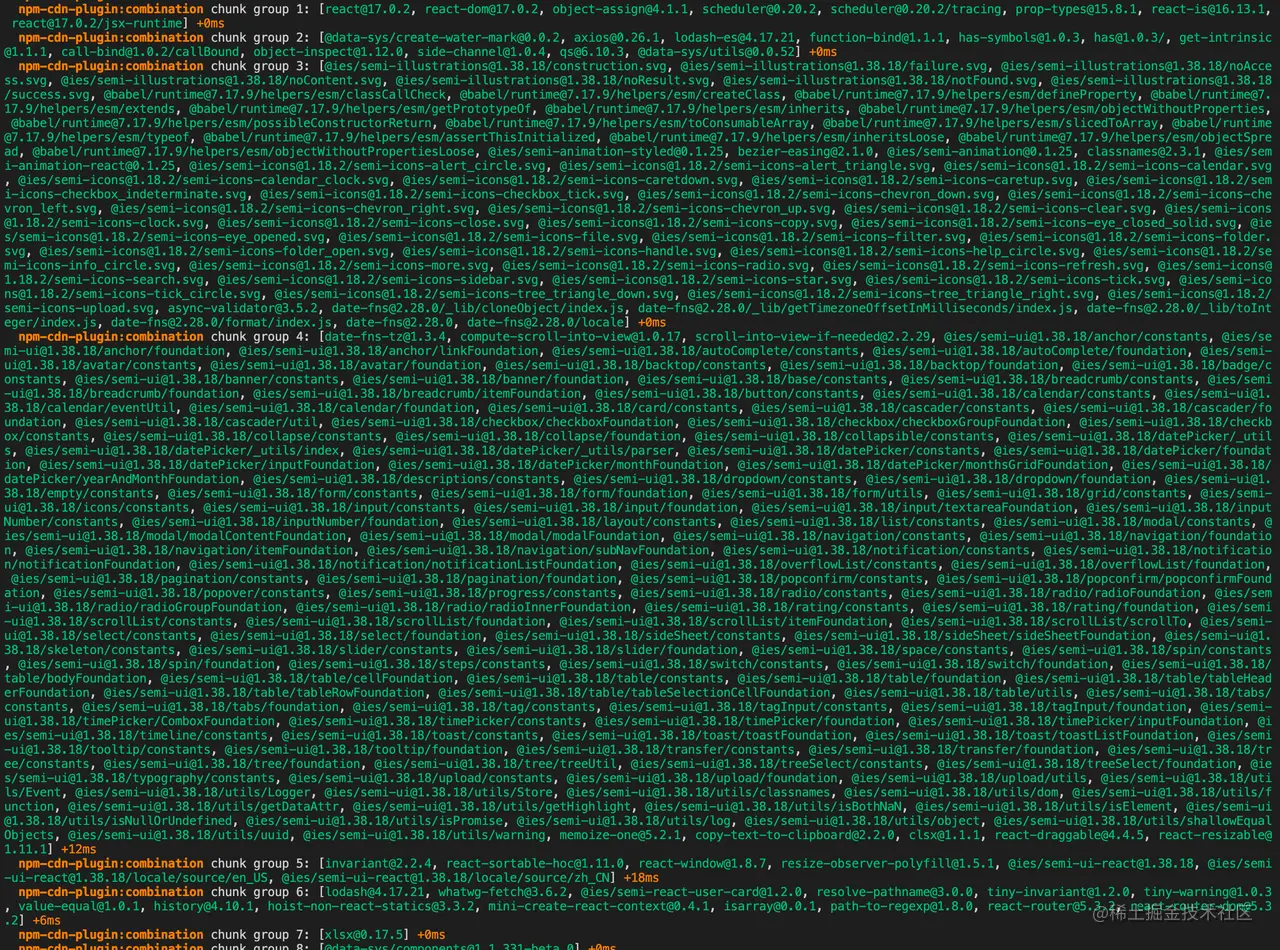Click 'mini-create-react-context@0.4.1' text

pos(597,906)
